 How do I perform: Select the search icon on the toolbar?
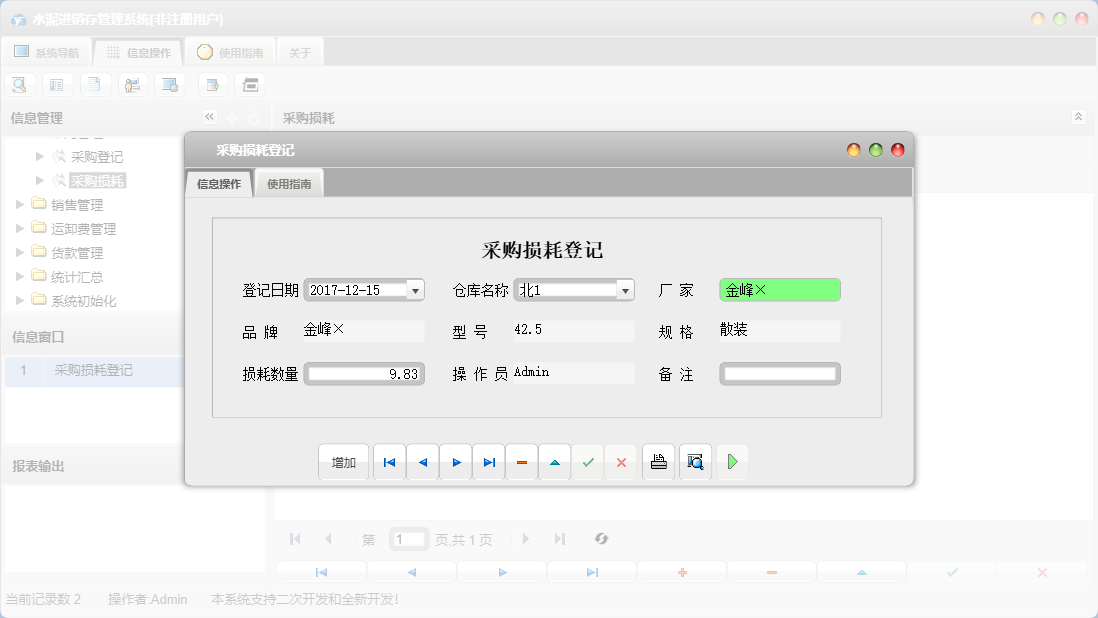[x=19, y=84]
